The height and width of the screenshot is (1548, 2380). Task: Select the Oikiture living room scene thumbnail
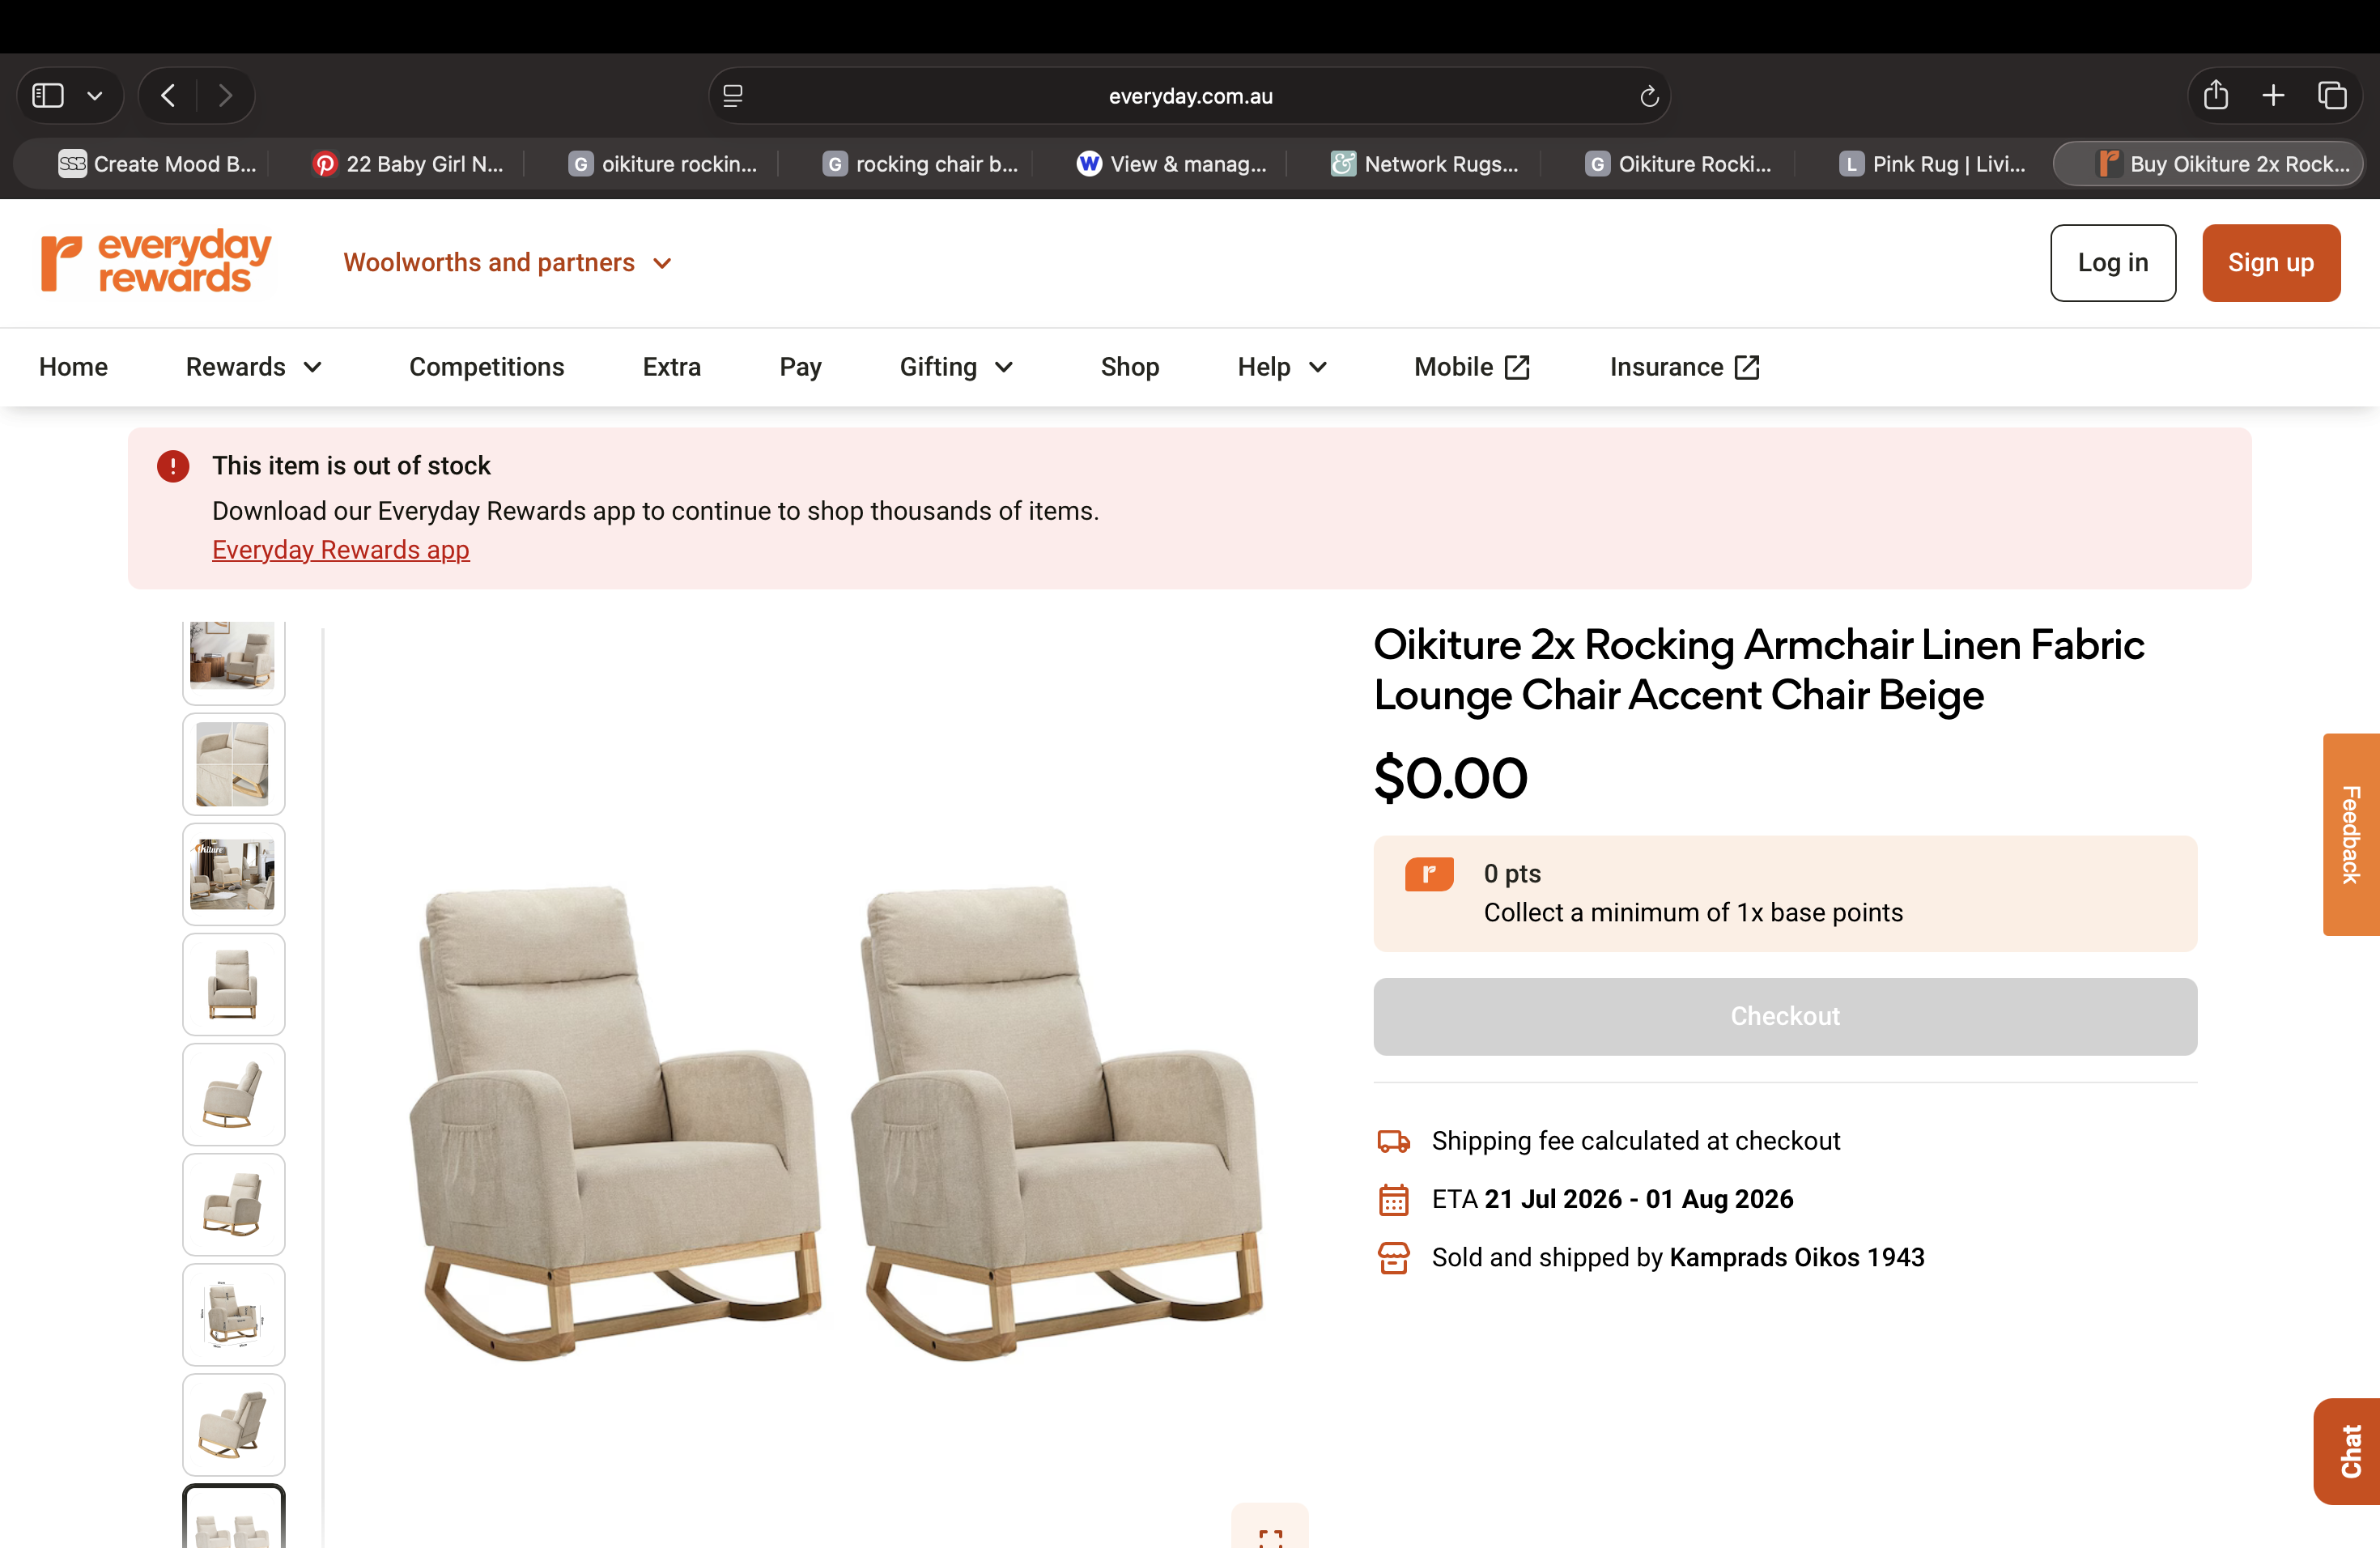pos(233,874)
